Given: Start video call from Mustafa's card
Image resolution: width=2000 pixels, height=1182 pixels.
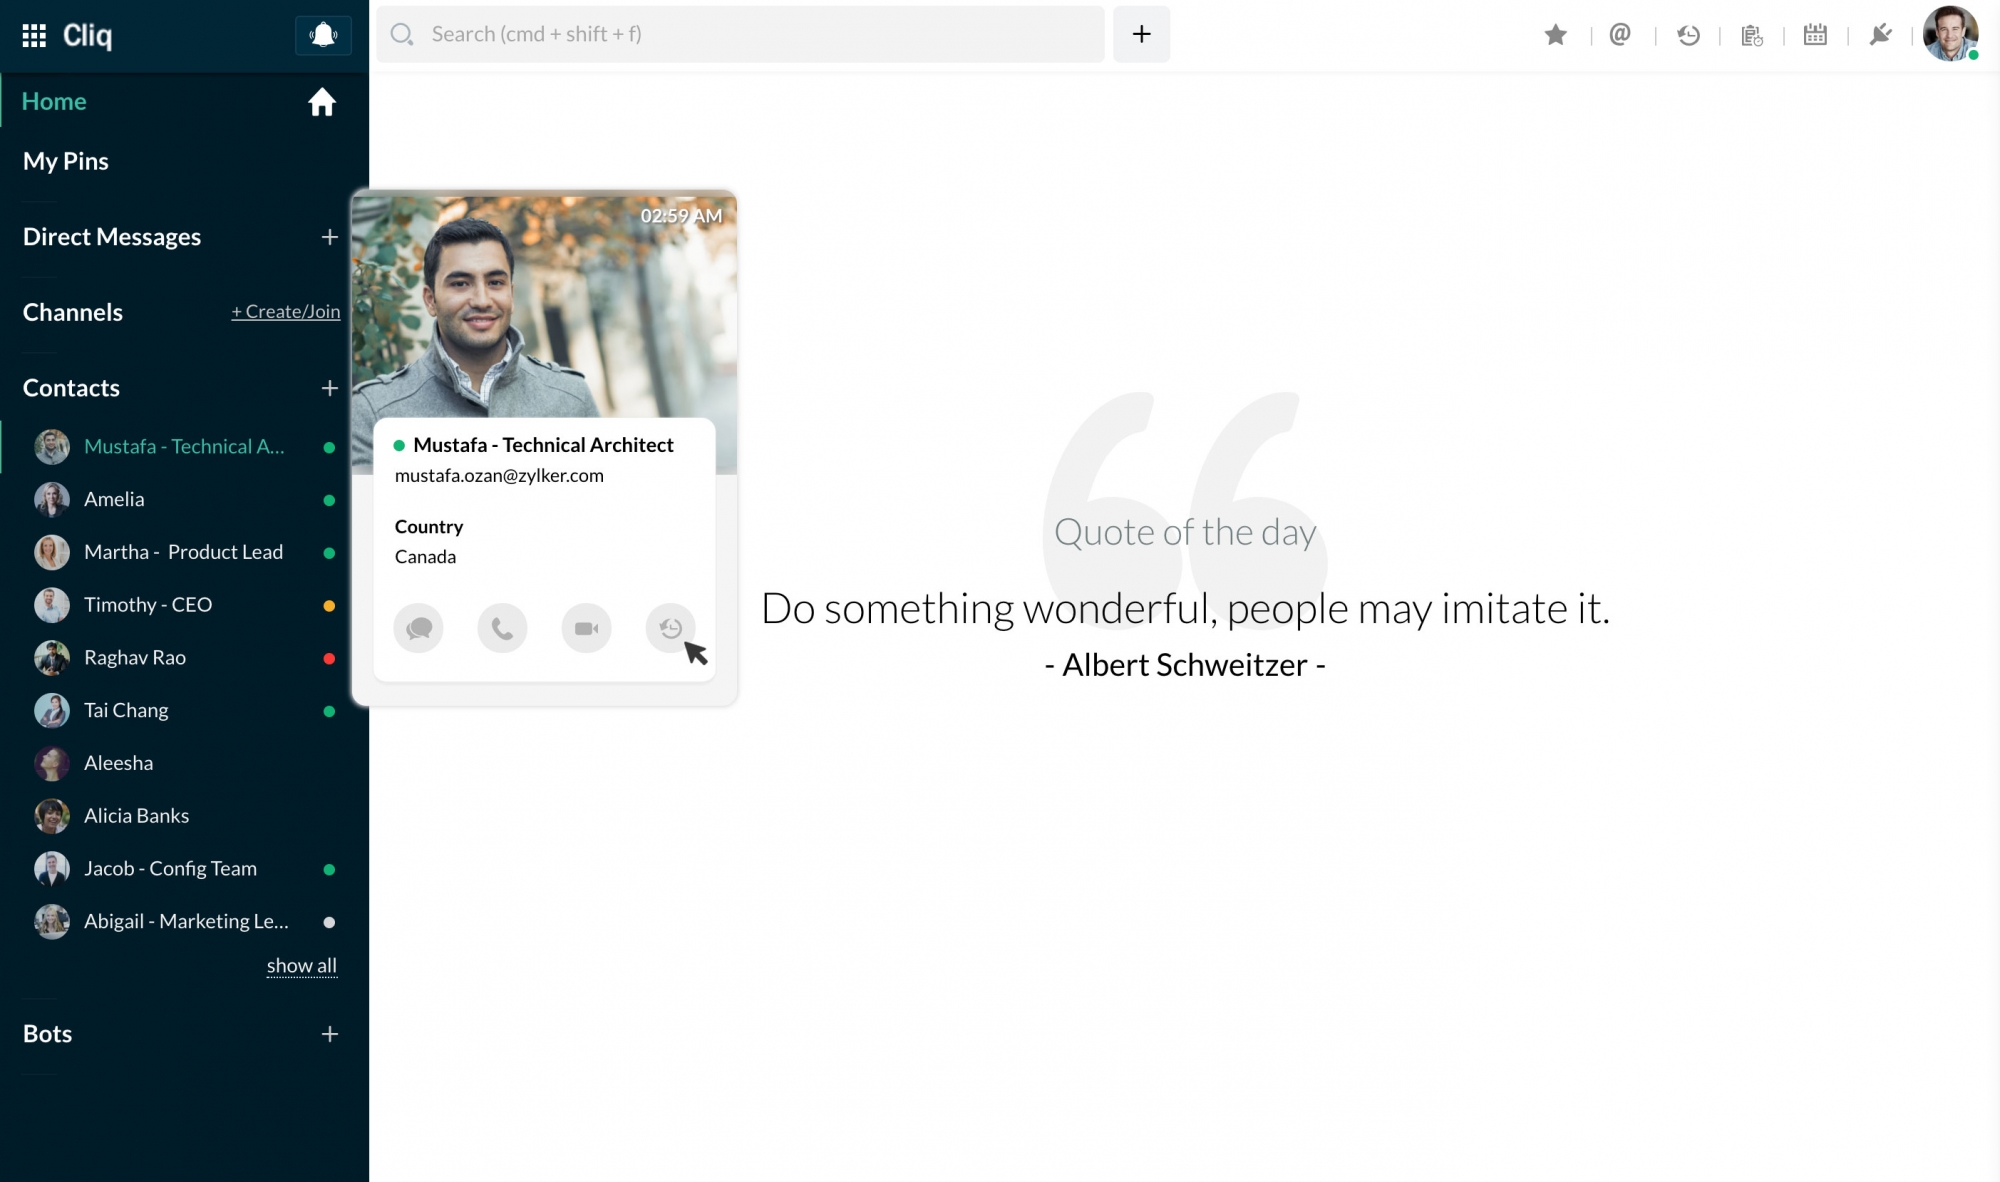Looking at the screenshot, I should point(586,628).
